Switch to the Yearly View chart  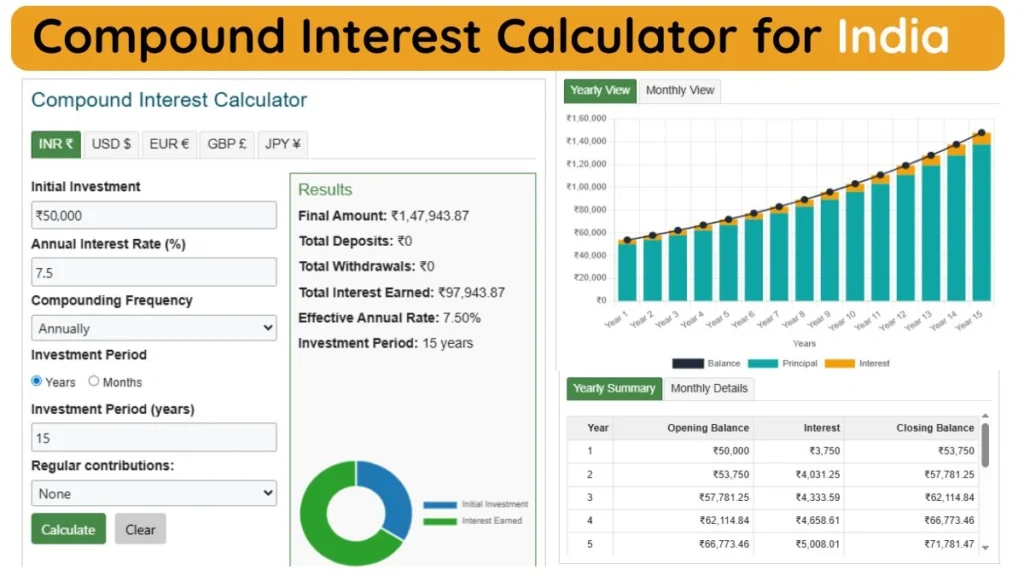click(x=599, y=90)
